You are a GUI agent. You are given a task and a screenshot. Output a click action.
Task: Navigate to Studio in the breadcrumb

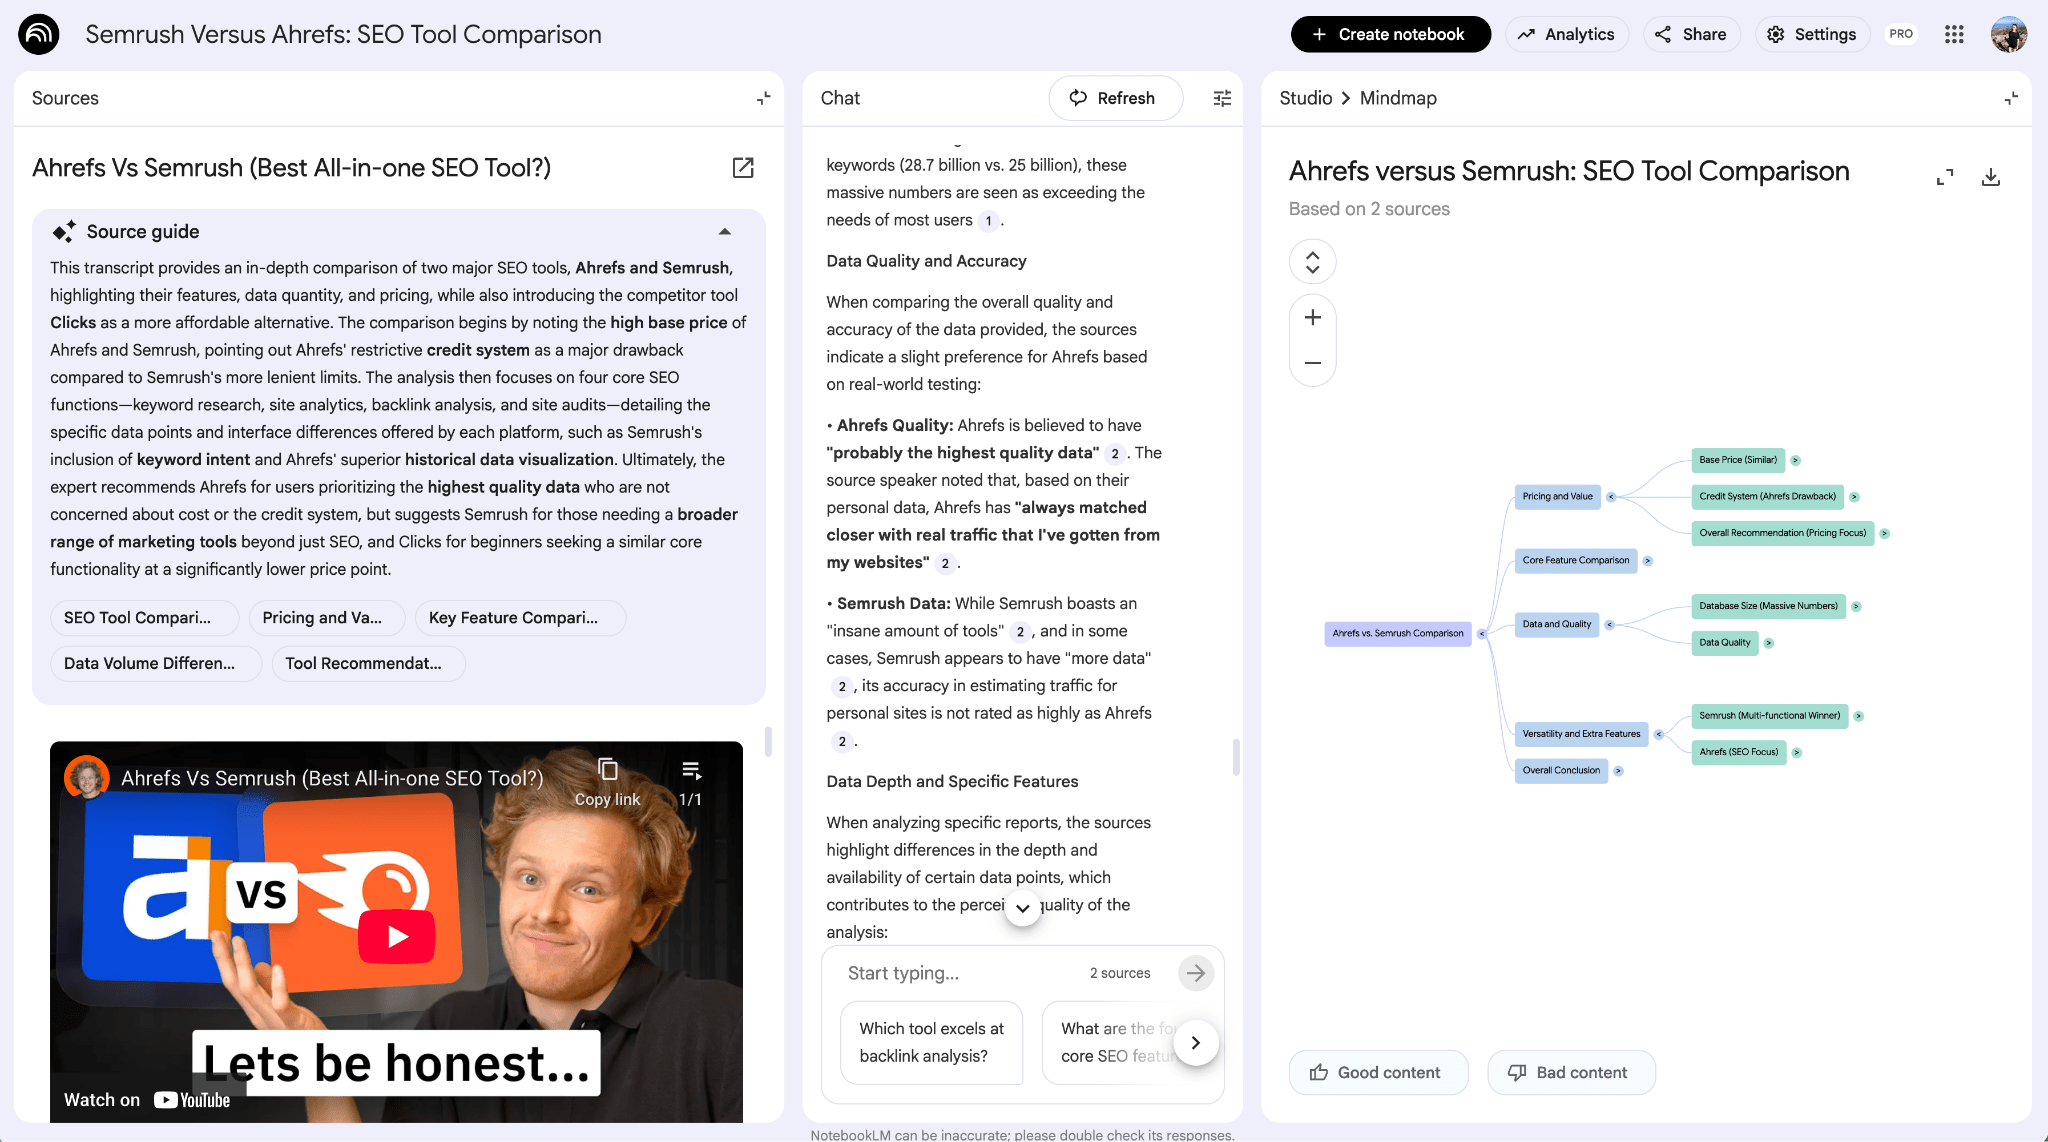click(1304, 98)
